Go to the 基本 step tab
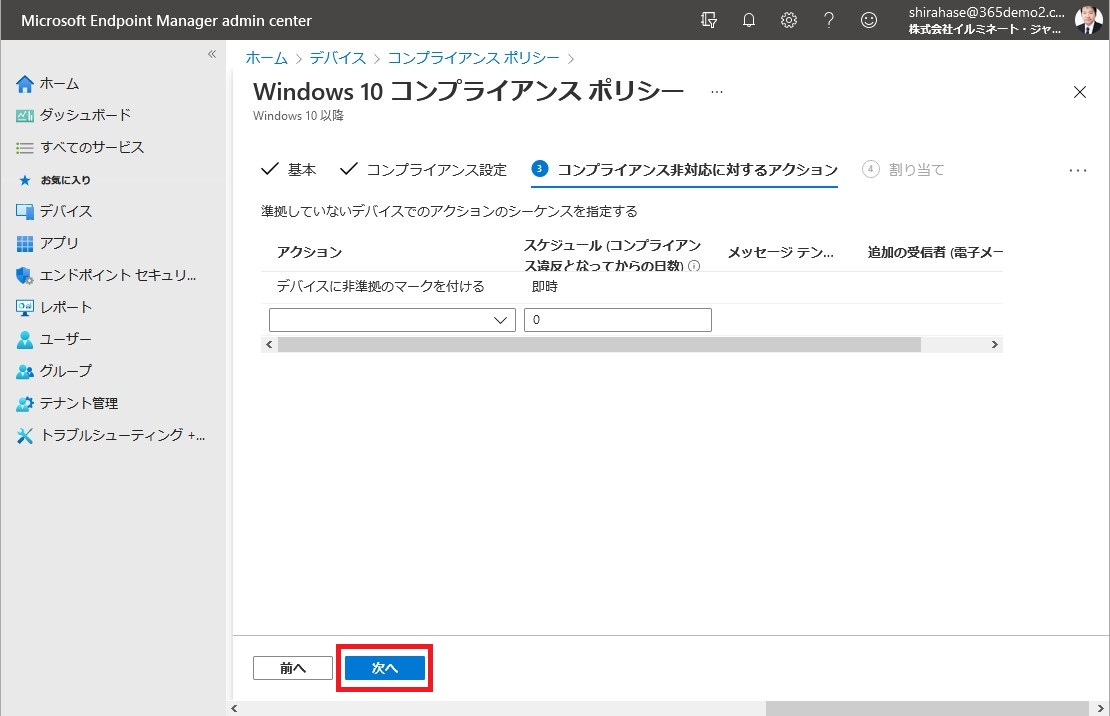Image resolution: width=1110 pixels, height=716 pixels. [x=289, y=170]
